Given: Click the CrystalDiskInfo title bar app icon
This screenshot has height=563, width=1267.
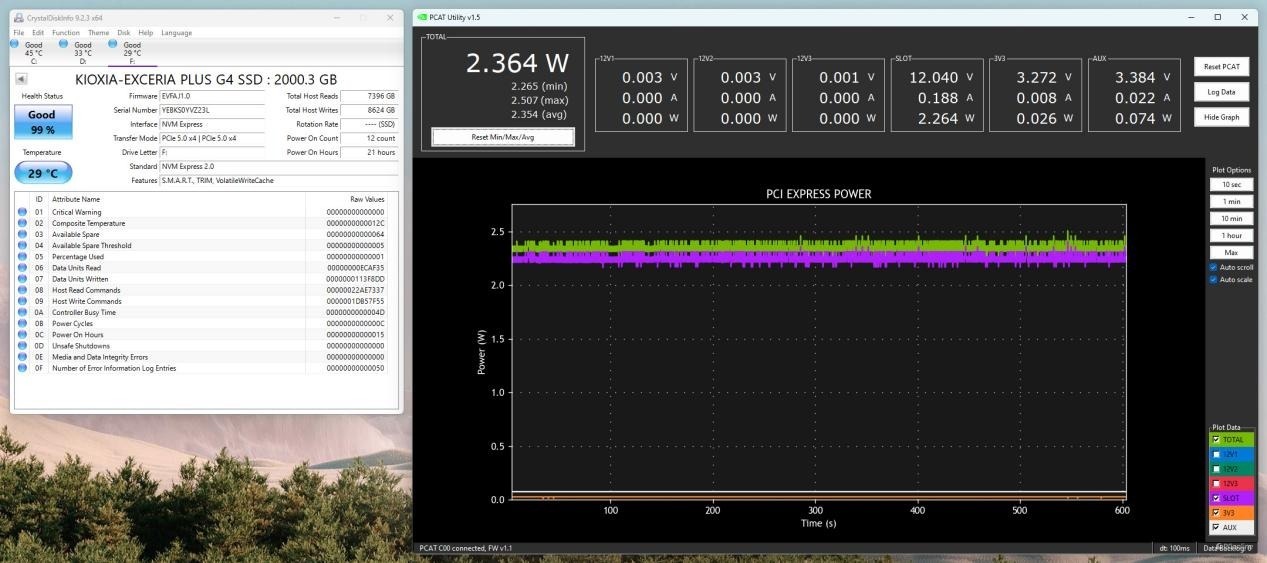Looking at the screenshot, I should tap(19, 17).
